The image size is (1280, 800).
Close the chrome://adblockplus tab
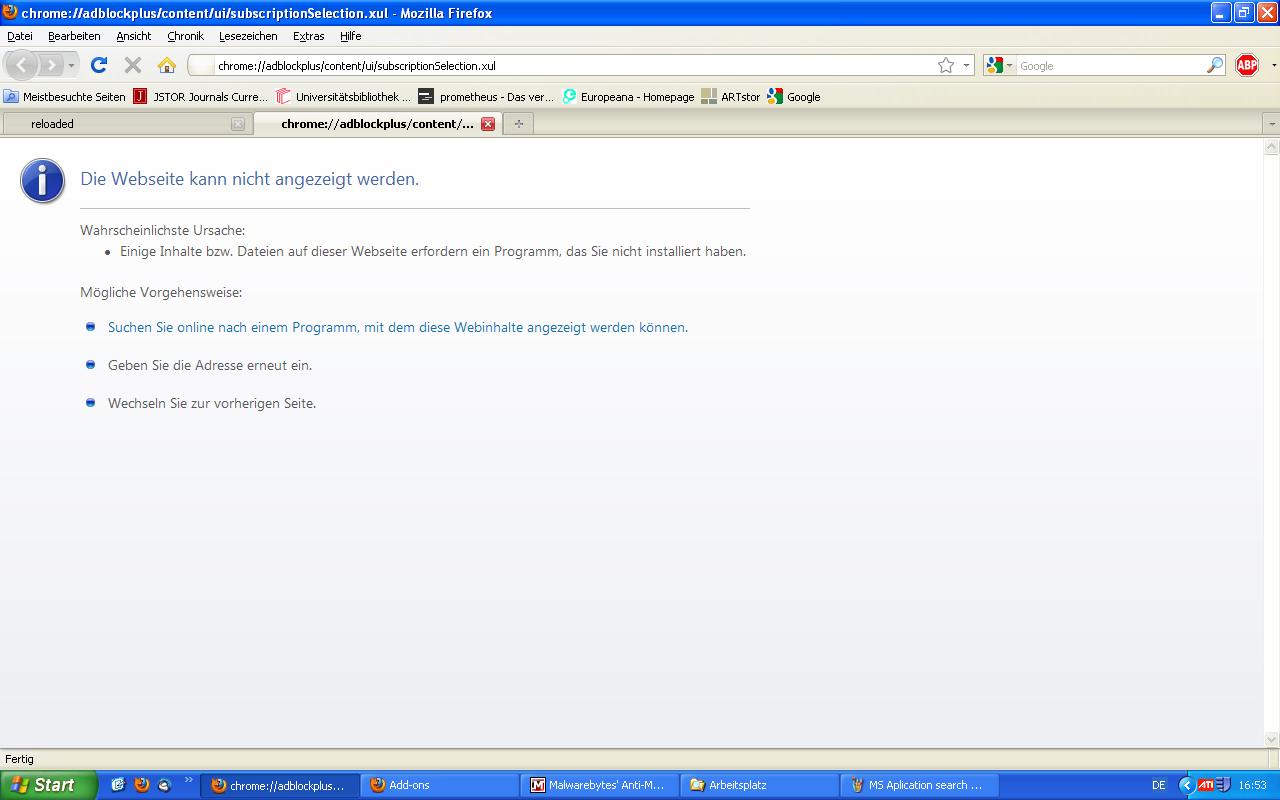pyautogui.click(x=488, y=124)
